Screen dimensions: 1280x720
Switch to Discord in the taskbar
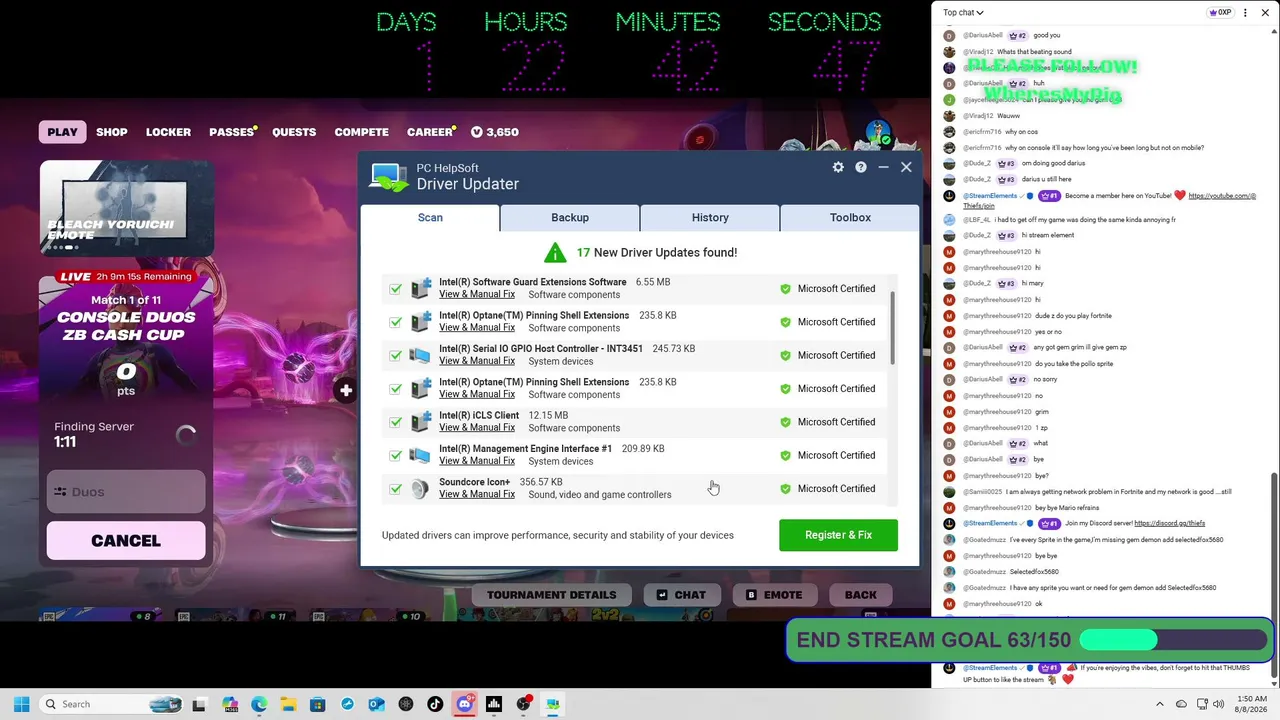(x=464, y=704)
